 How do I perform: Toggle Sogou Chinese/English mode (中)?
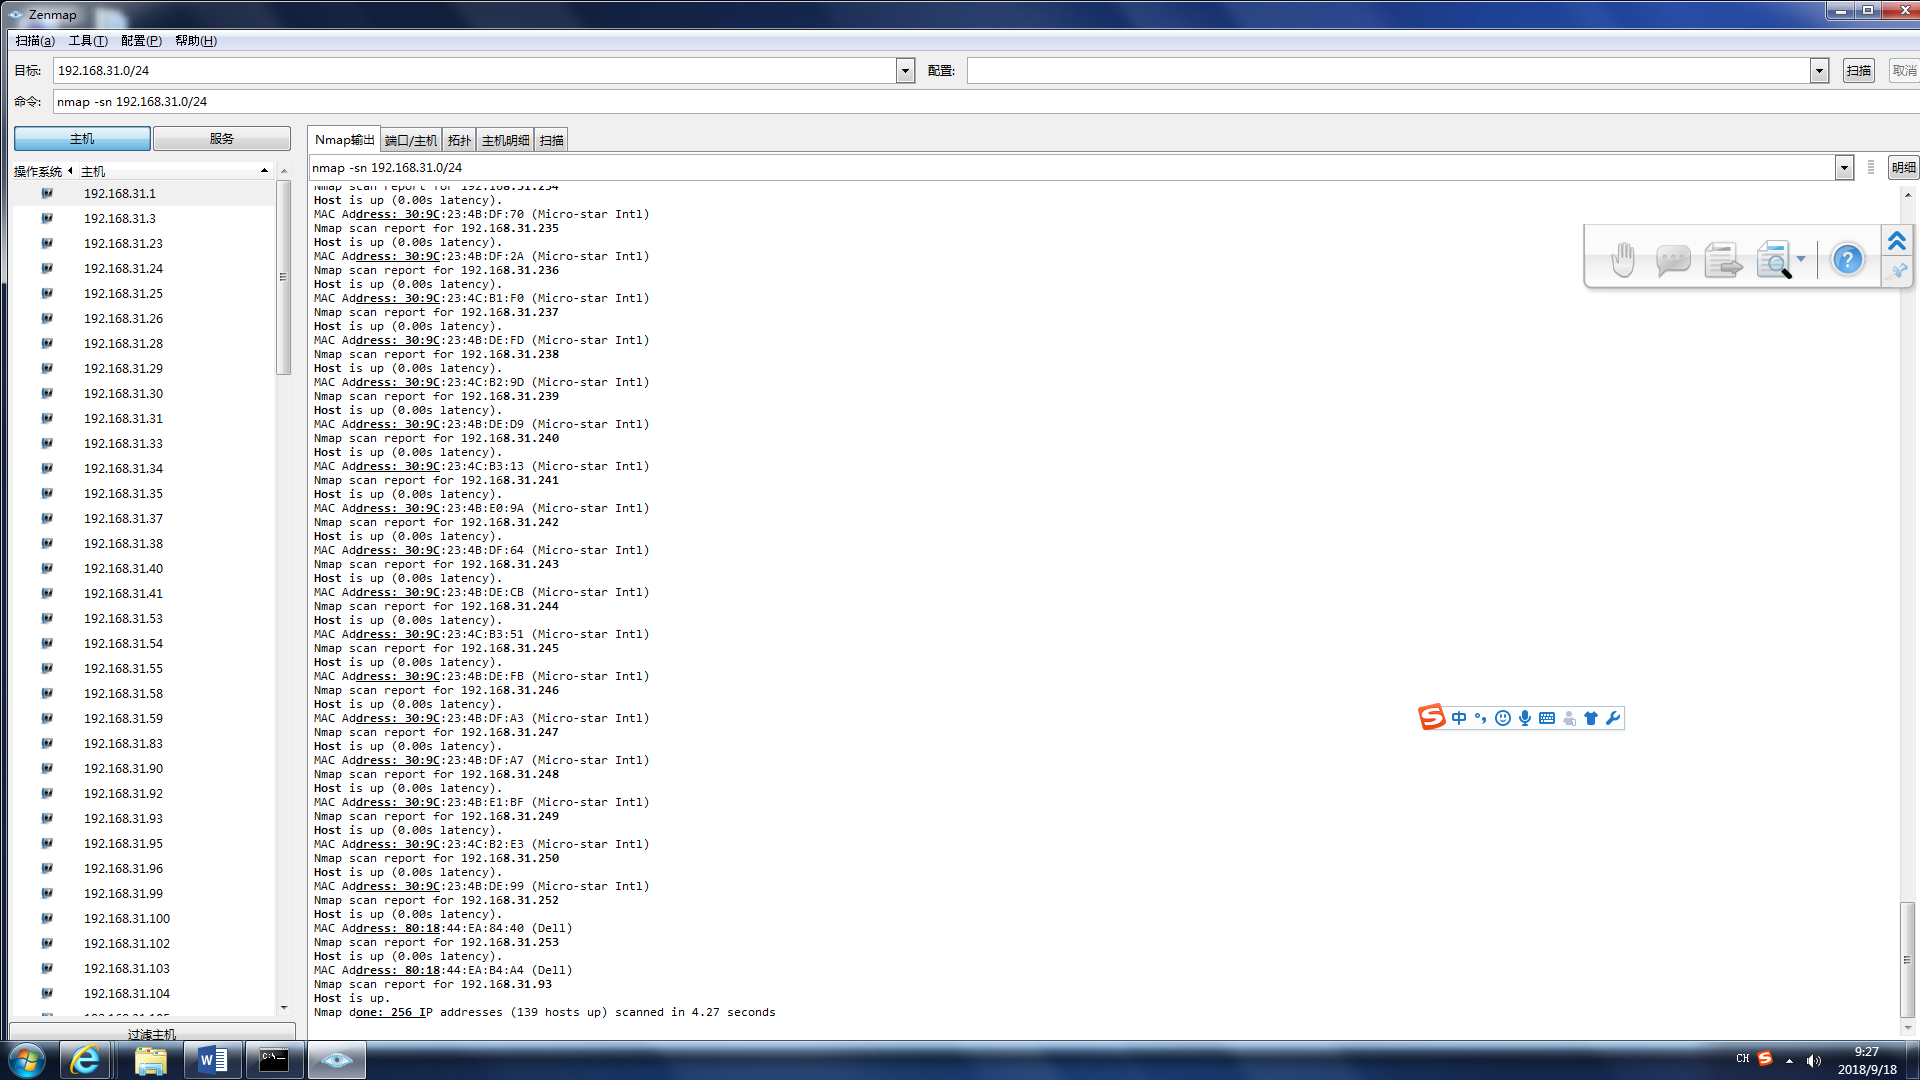point(1459,718)
